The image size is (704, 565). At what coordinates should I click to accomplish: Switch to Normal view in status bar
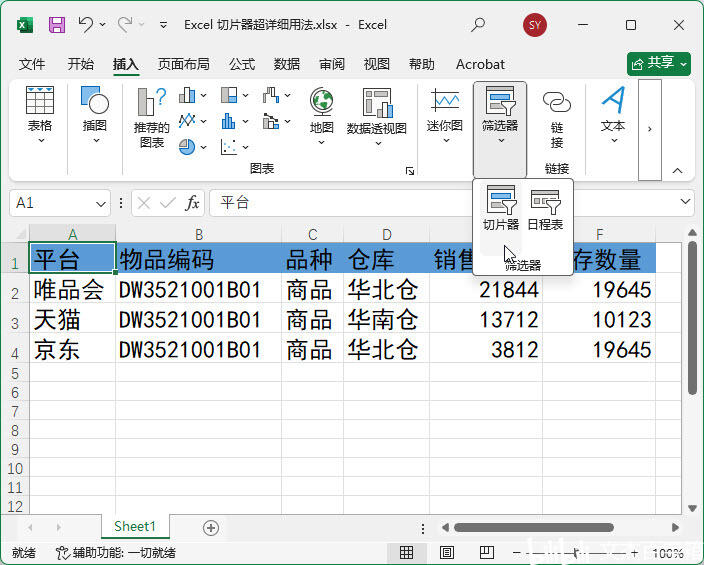click(x=406, y=552)
